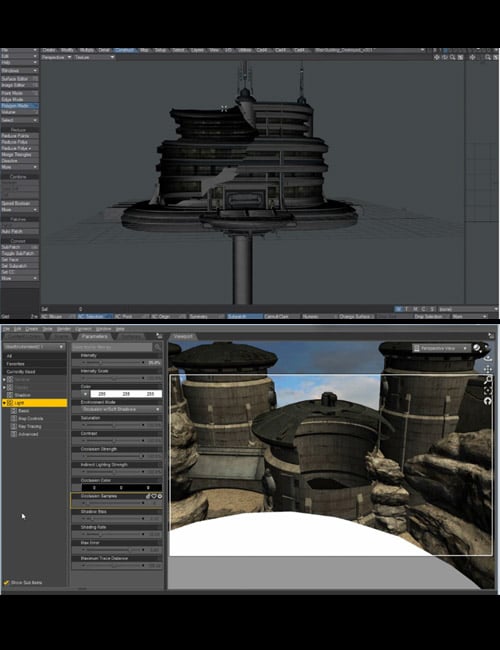Click the draw style sphere icon in DAZ viewport
The height and width of the screenshot is (650, 500).
(477, 348)
